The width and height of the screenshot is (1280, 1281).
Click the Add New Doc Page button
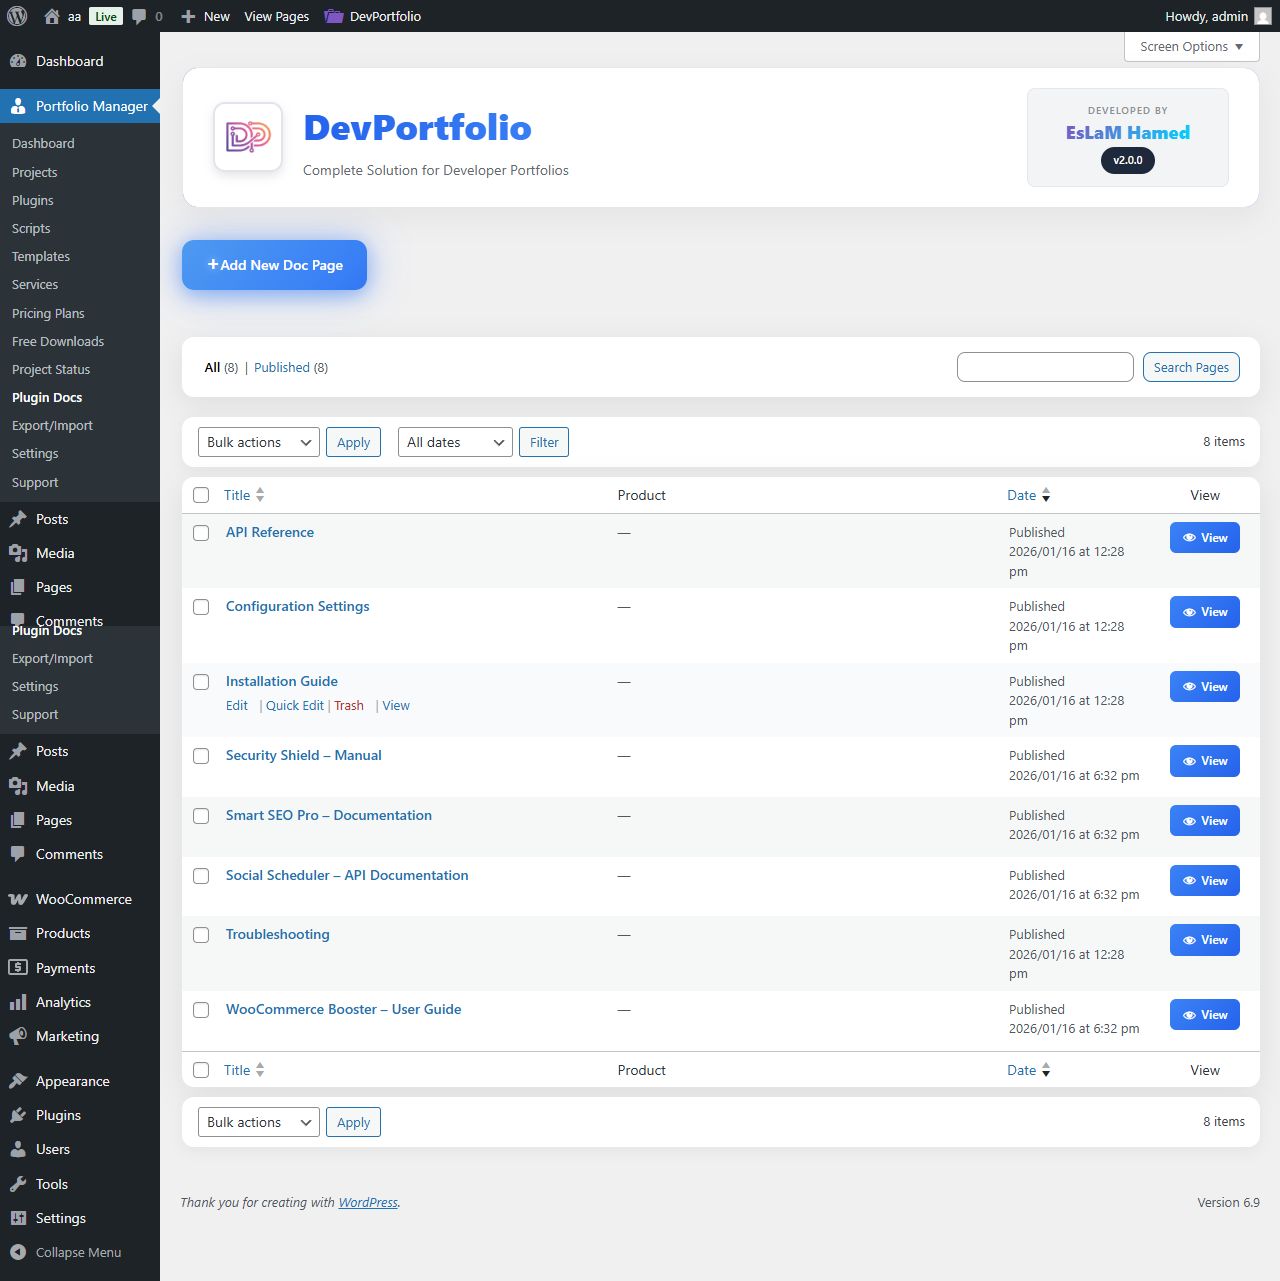pos(275,265)
